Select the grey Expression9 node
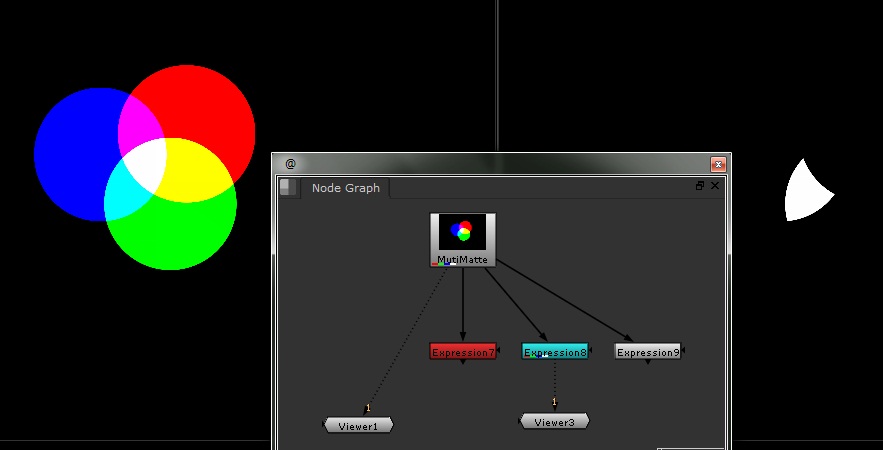The image size is (883, 450). [x=647, y=352]
